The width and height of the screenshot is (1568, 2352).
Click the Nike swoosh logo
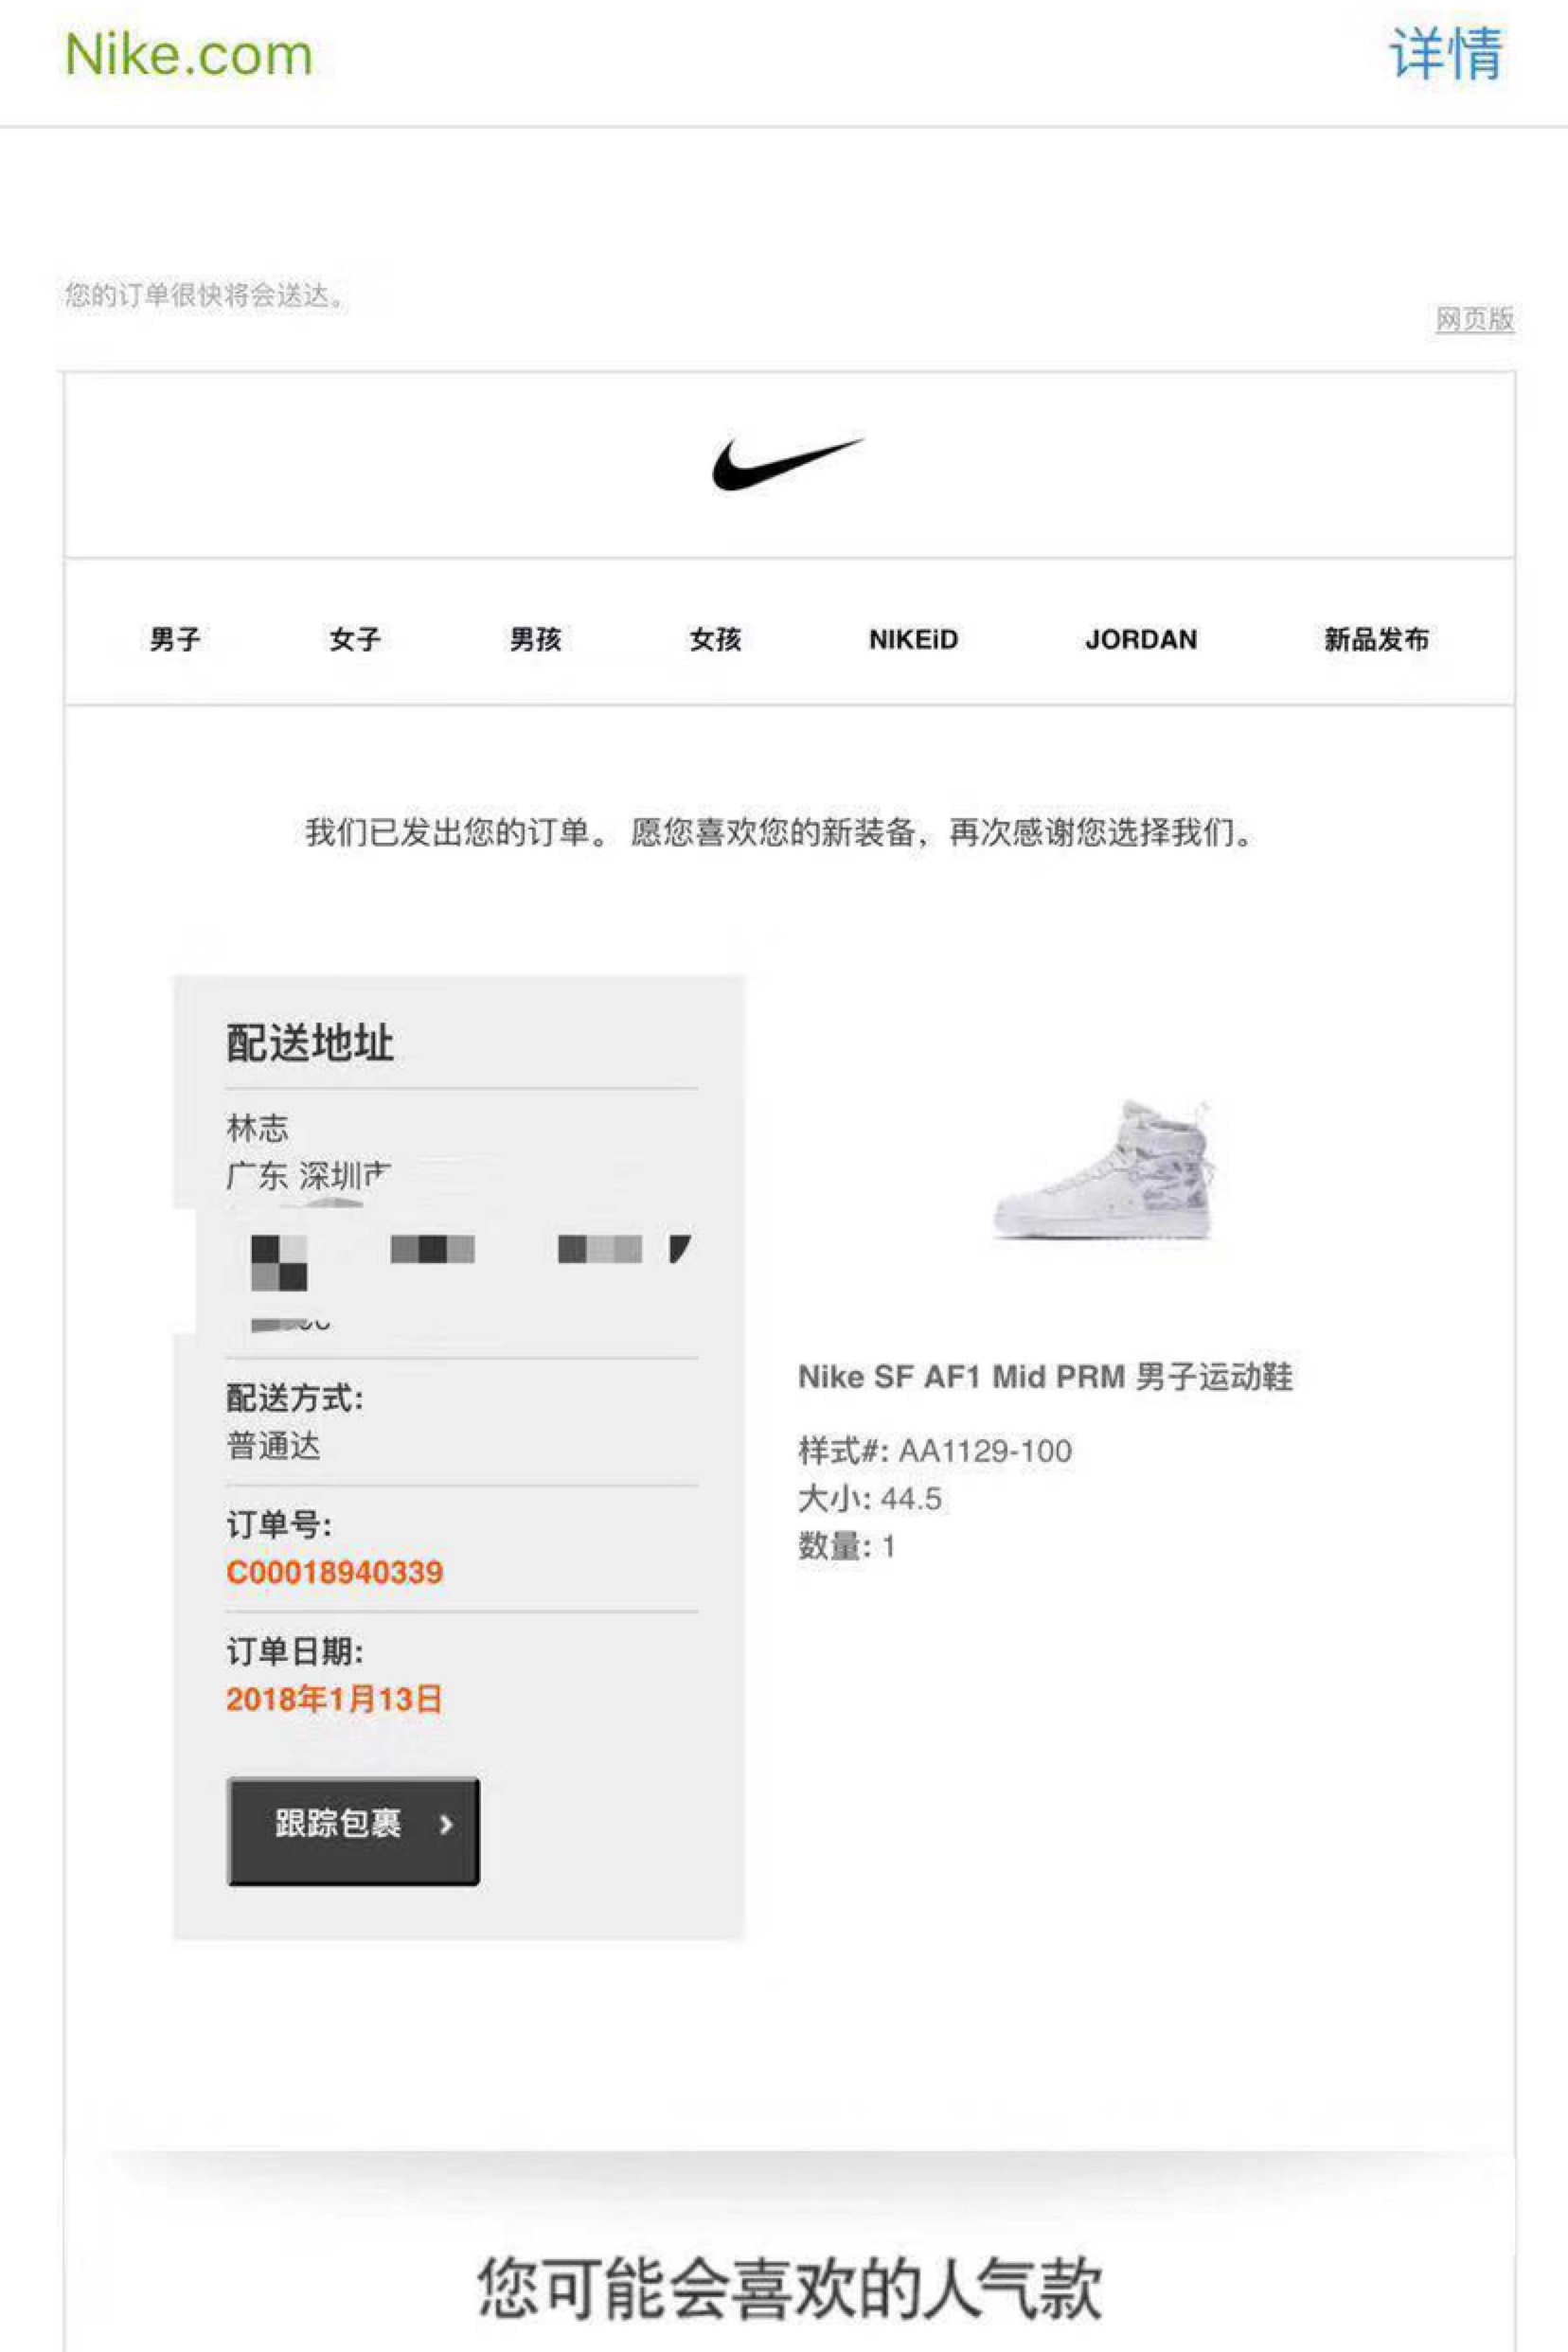[788, 463]
